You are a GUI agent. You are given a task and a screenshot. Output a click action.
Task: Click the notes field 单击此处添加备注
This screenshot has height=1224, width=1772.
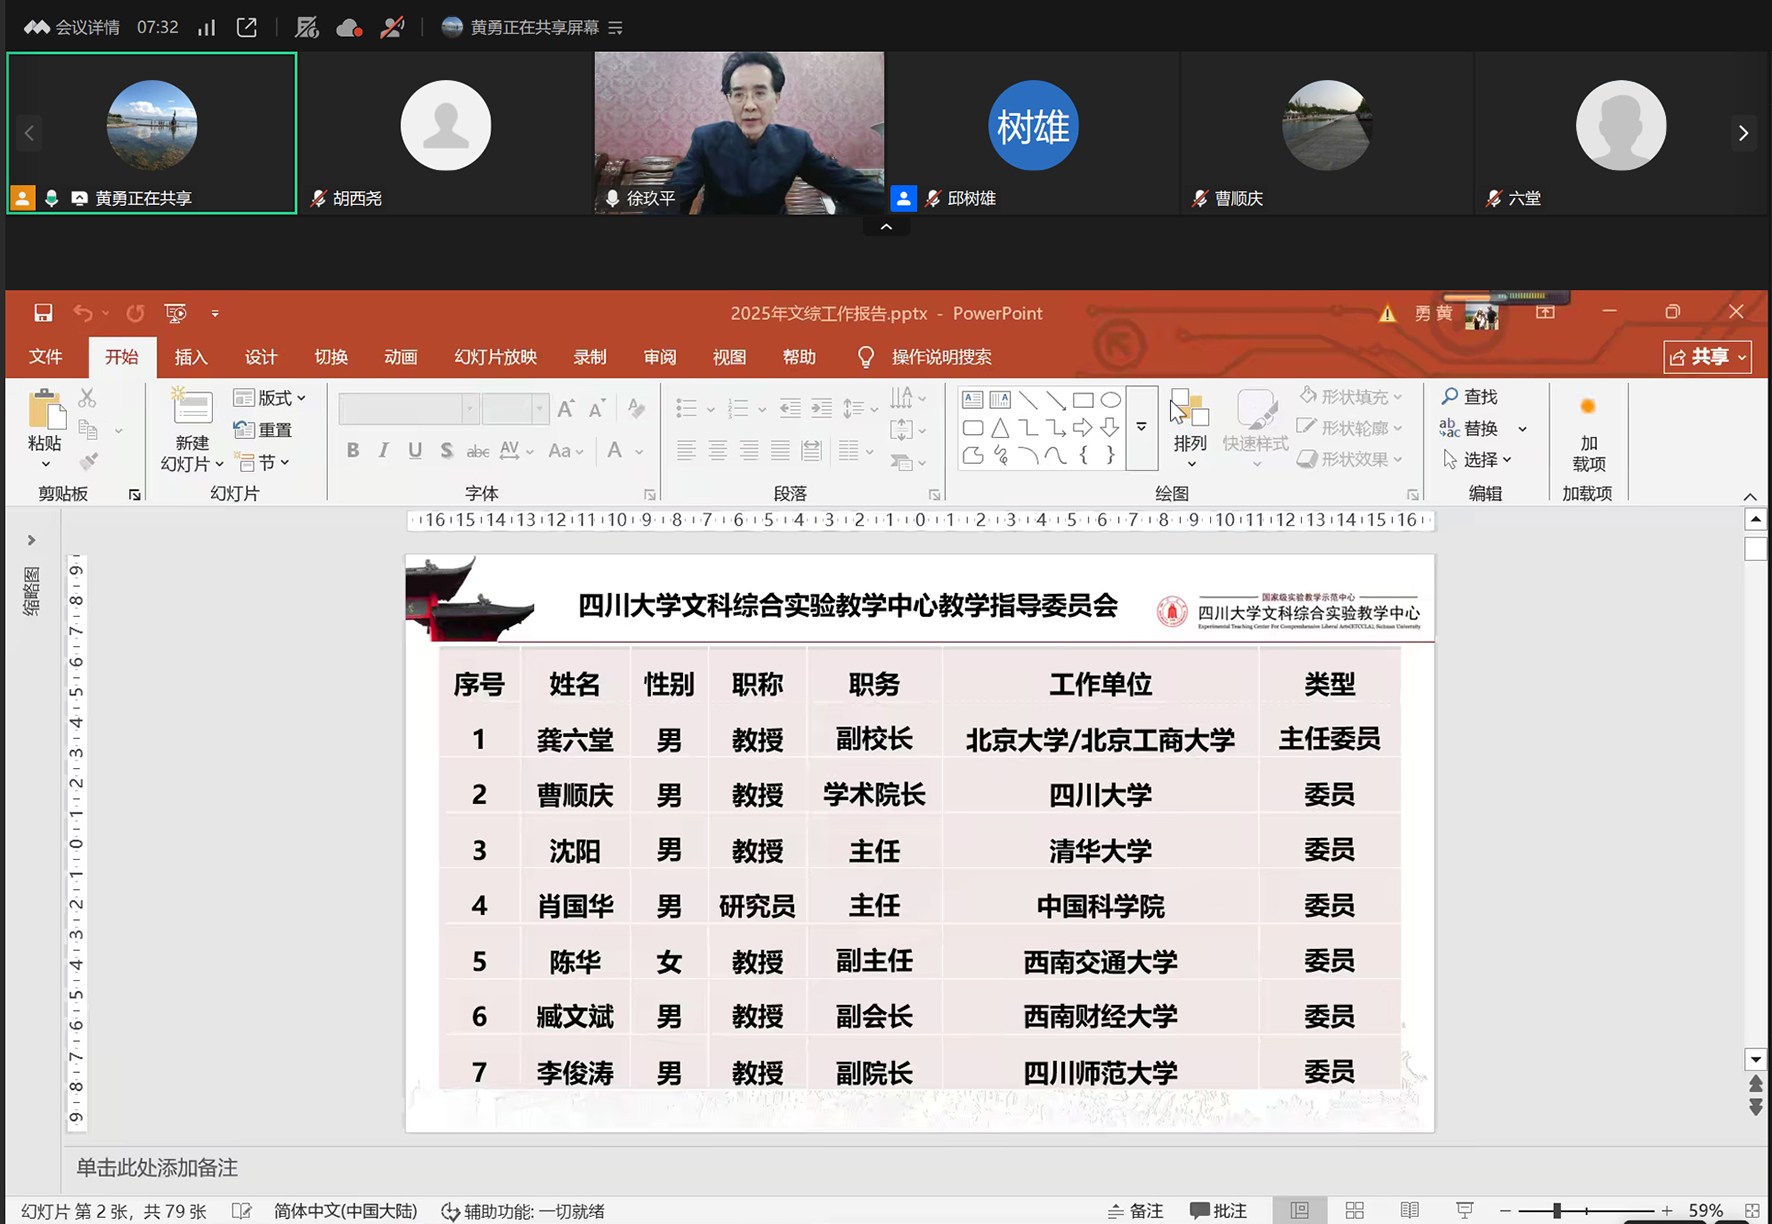pos(157,1167)
